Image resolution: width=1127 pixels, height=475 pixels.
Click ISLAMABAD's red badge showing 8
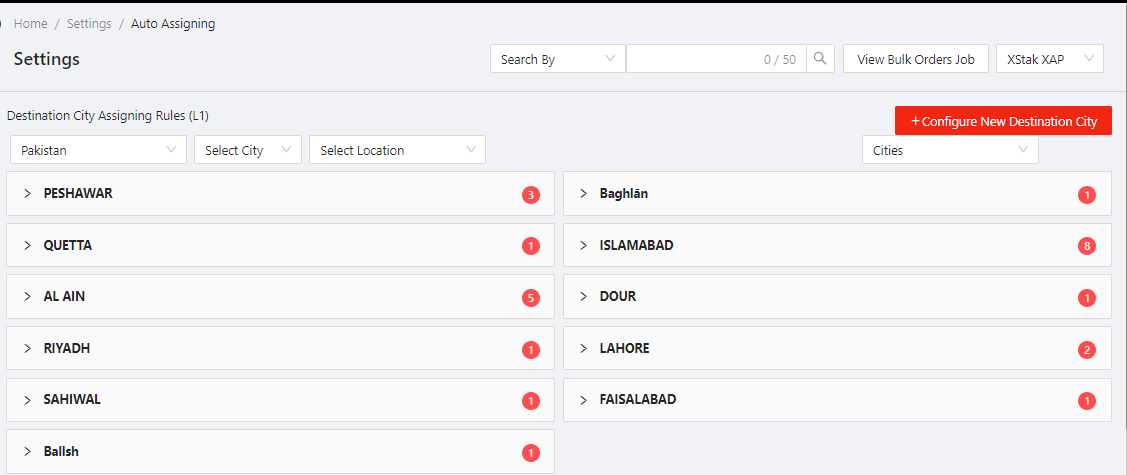point(1087,246)
